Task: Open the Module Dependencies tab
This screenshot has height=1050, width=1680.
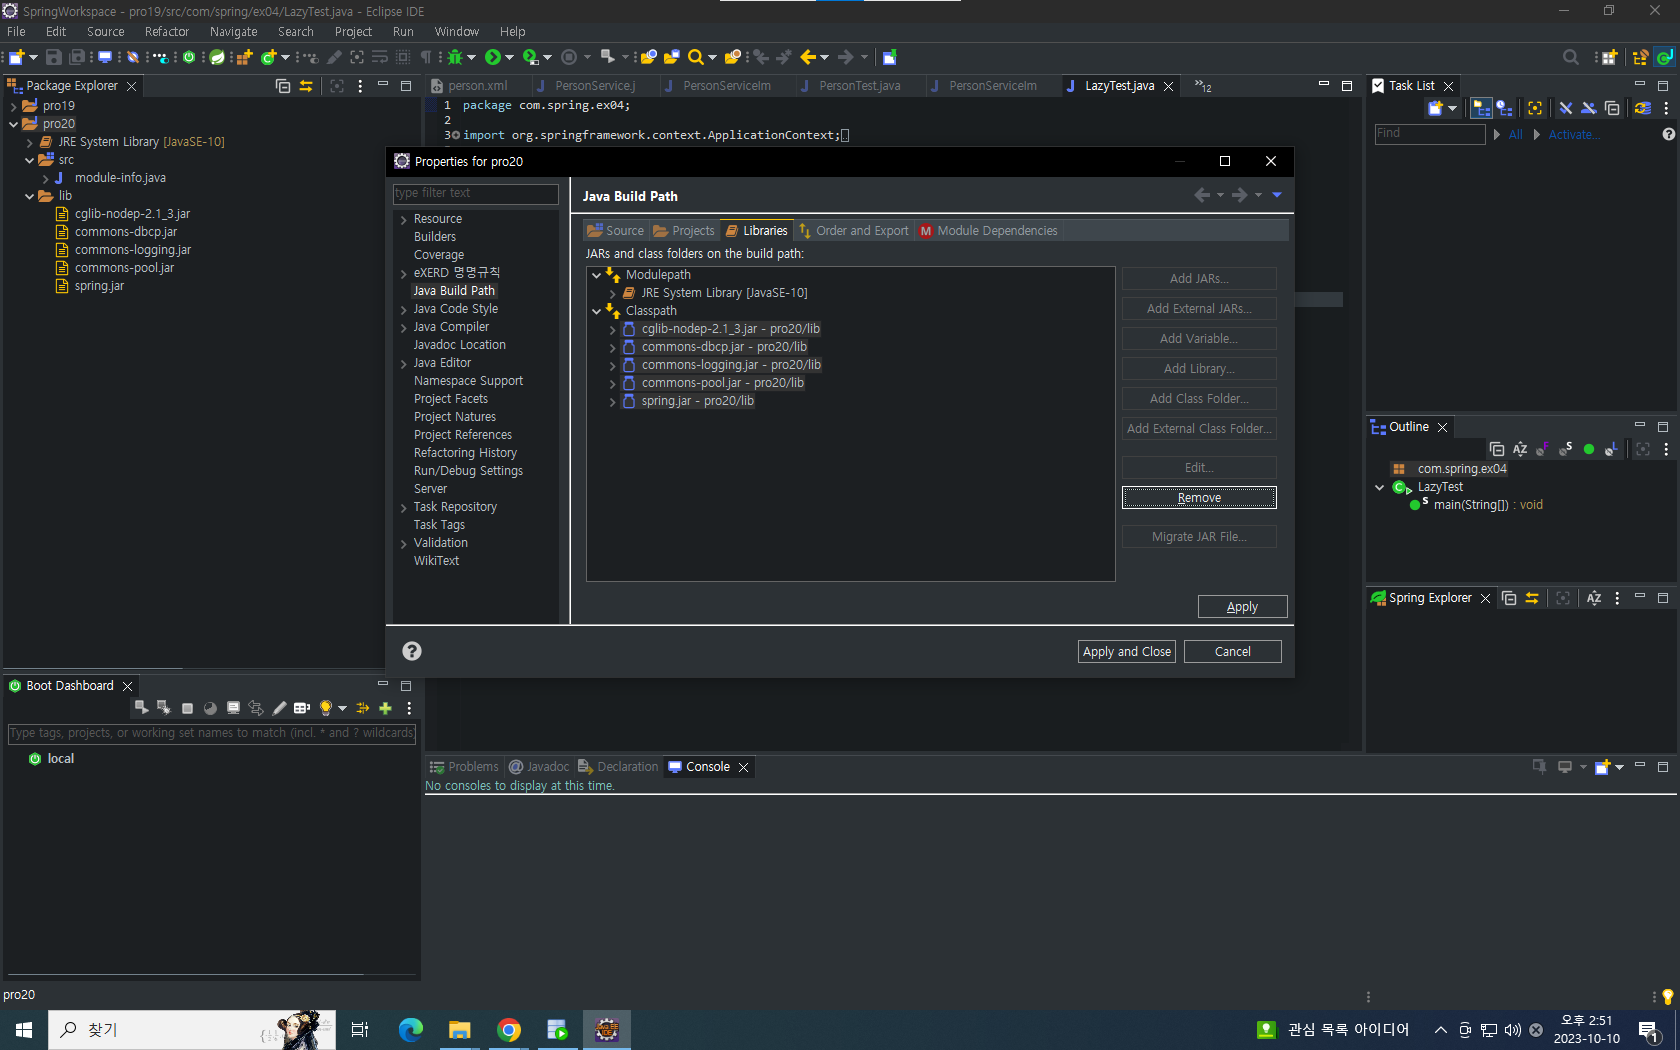Action: click(x=988, y=231)
